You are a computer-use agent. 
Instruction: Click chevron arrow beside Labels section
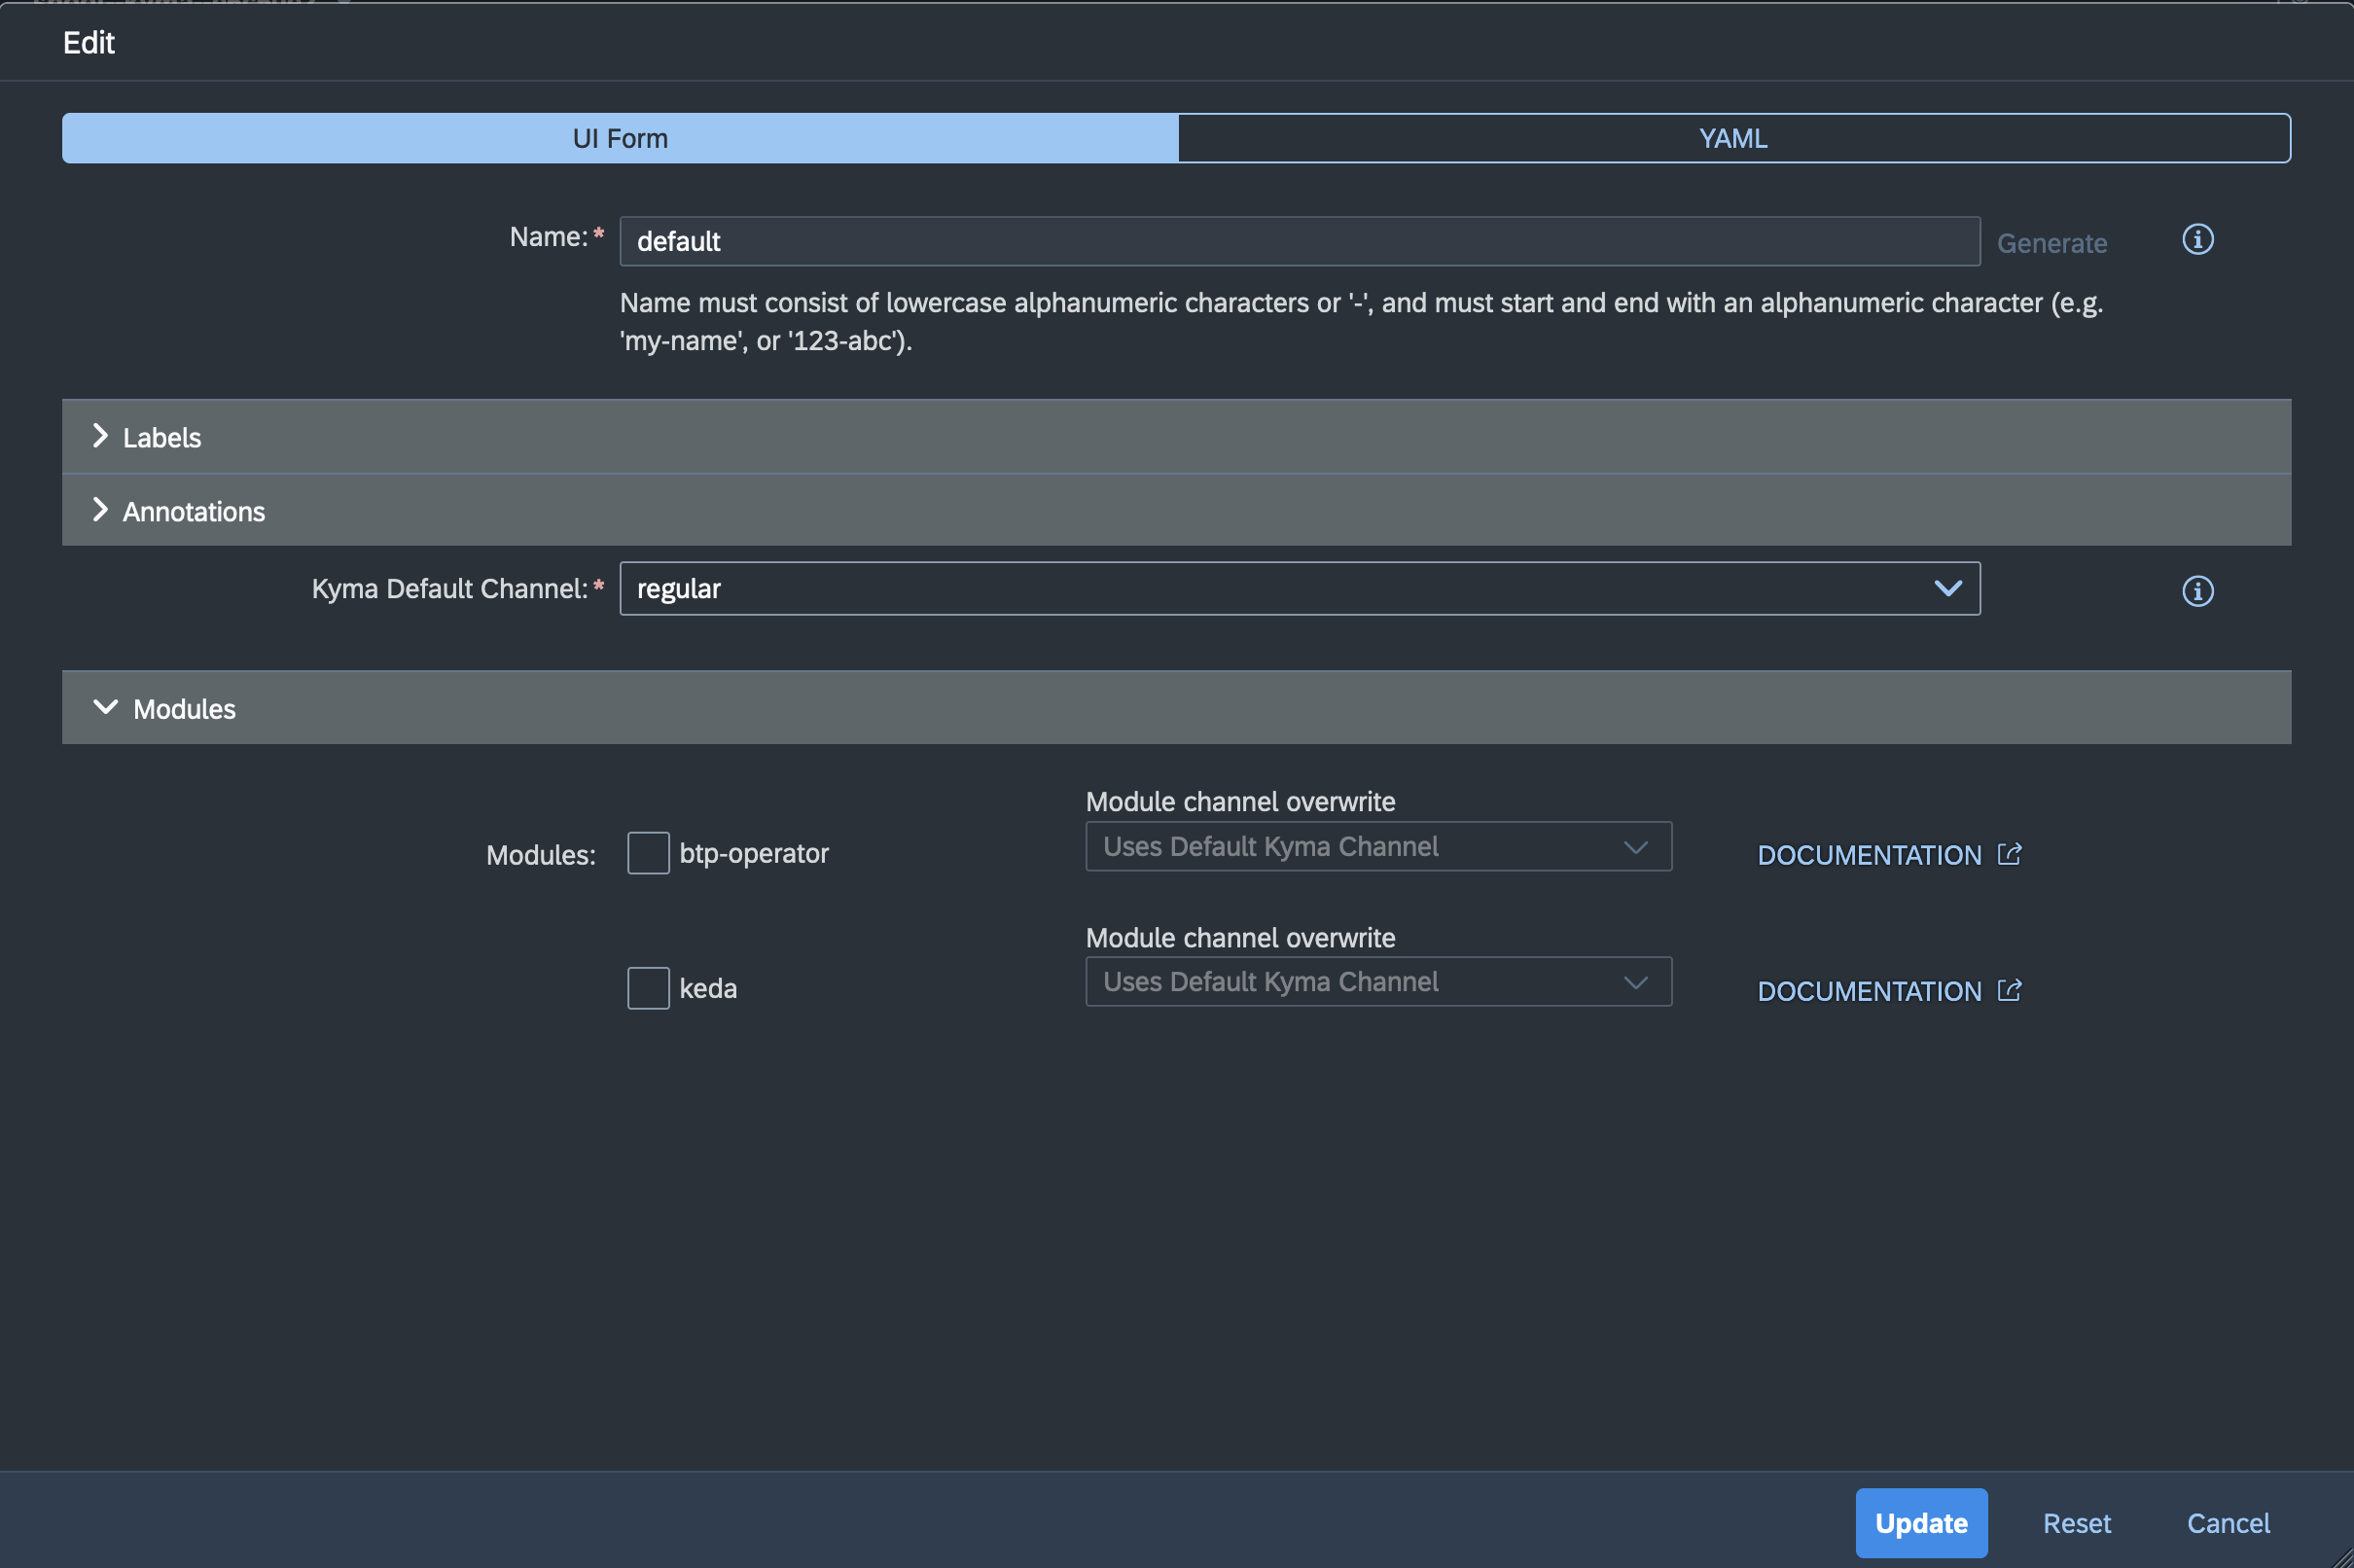[100, 436]
